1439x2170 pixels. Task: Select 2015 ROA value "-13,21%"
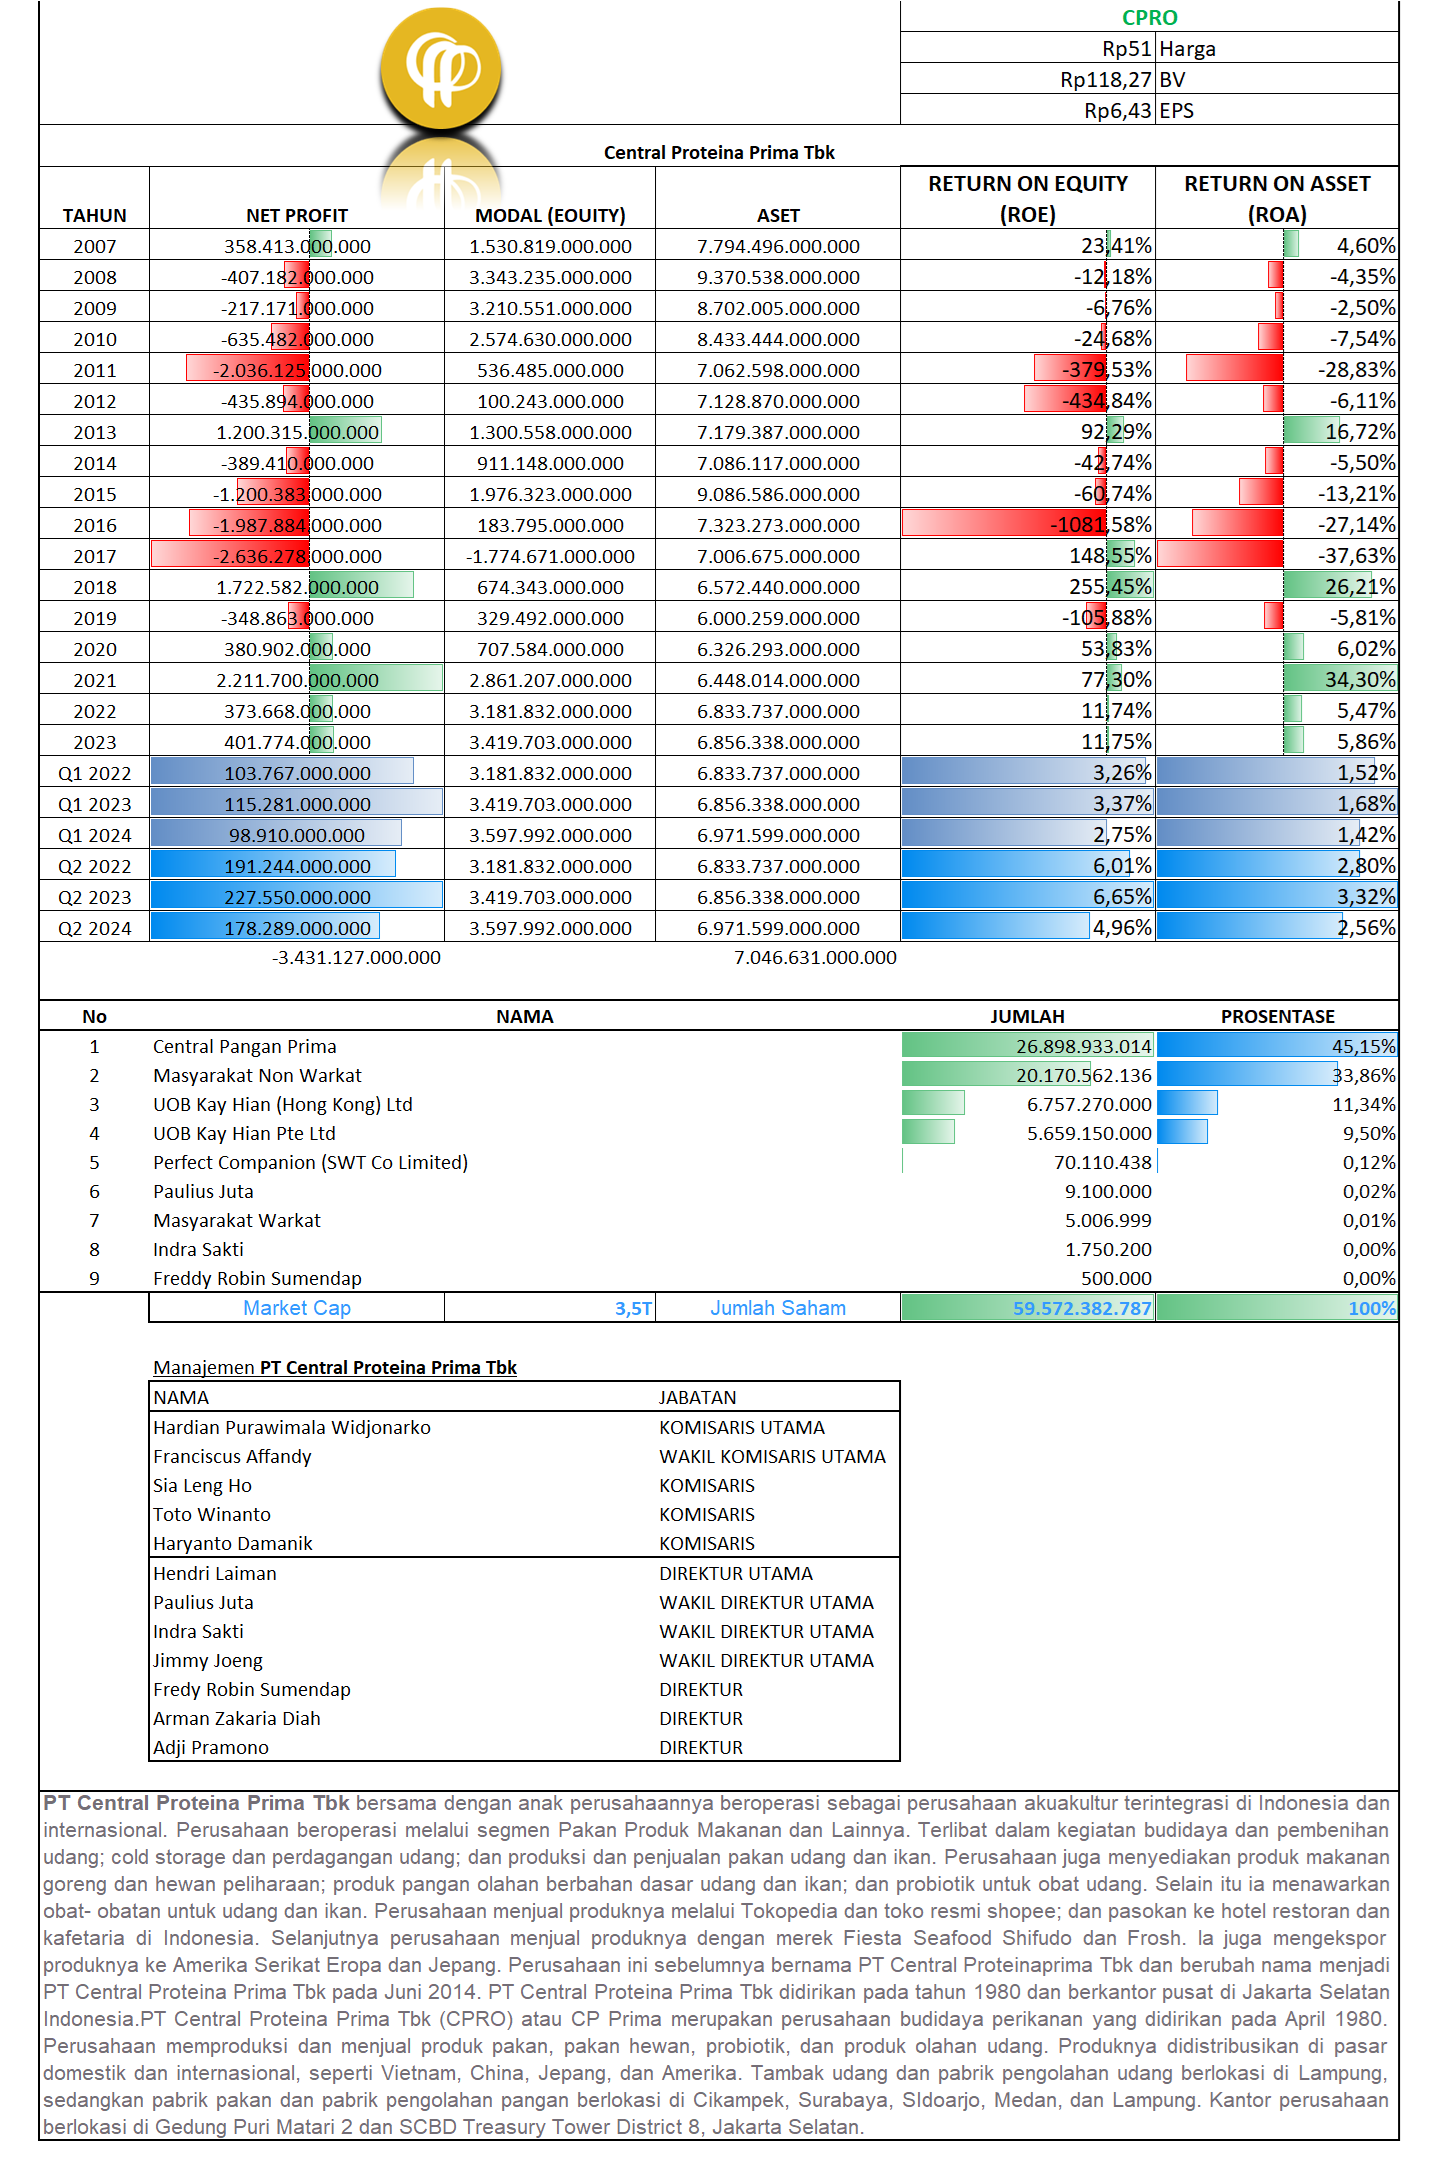coord(1356,493)
